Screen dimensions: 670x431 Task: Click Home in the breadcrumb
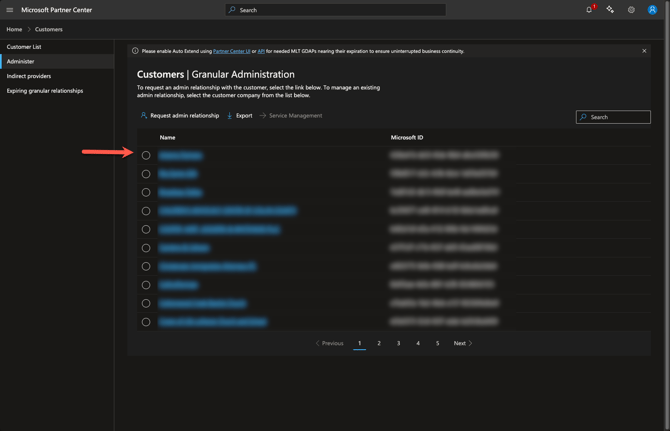[14, 29]
